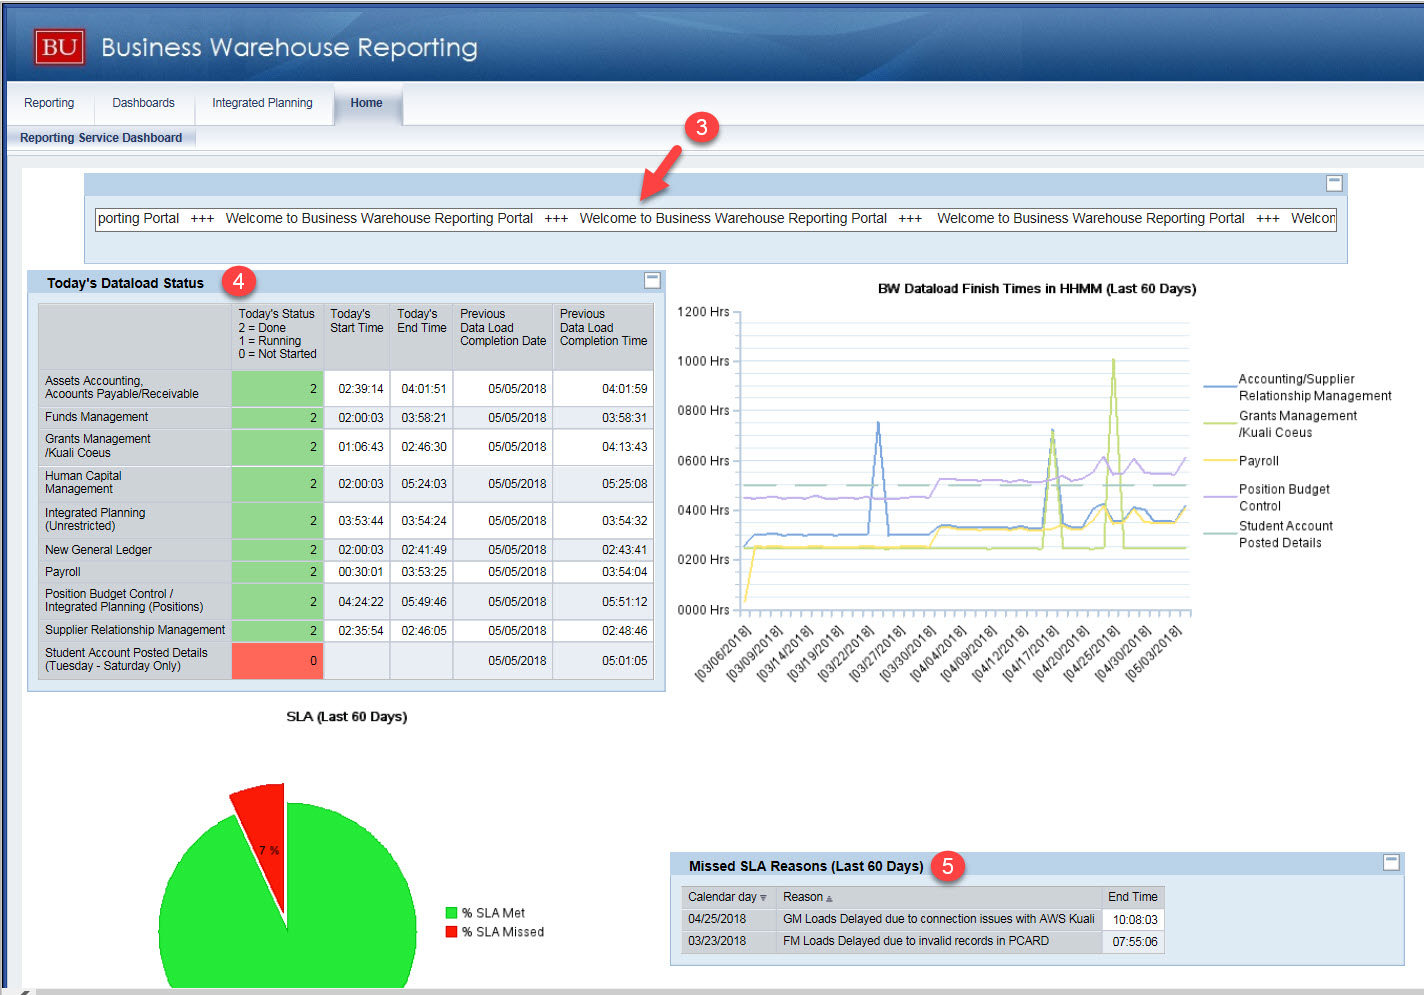
Task: Click the % SLA Met legend swatch
Action: [x=451, y=913]
